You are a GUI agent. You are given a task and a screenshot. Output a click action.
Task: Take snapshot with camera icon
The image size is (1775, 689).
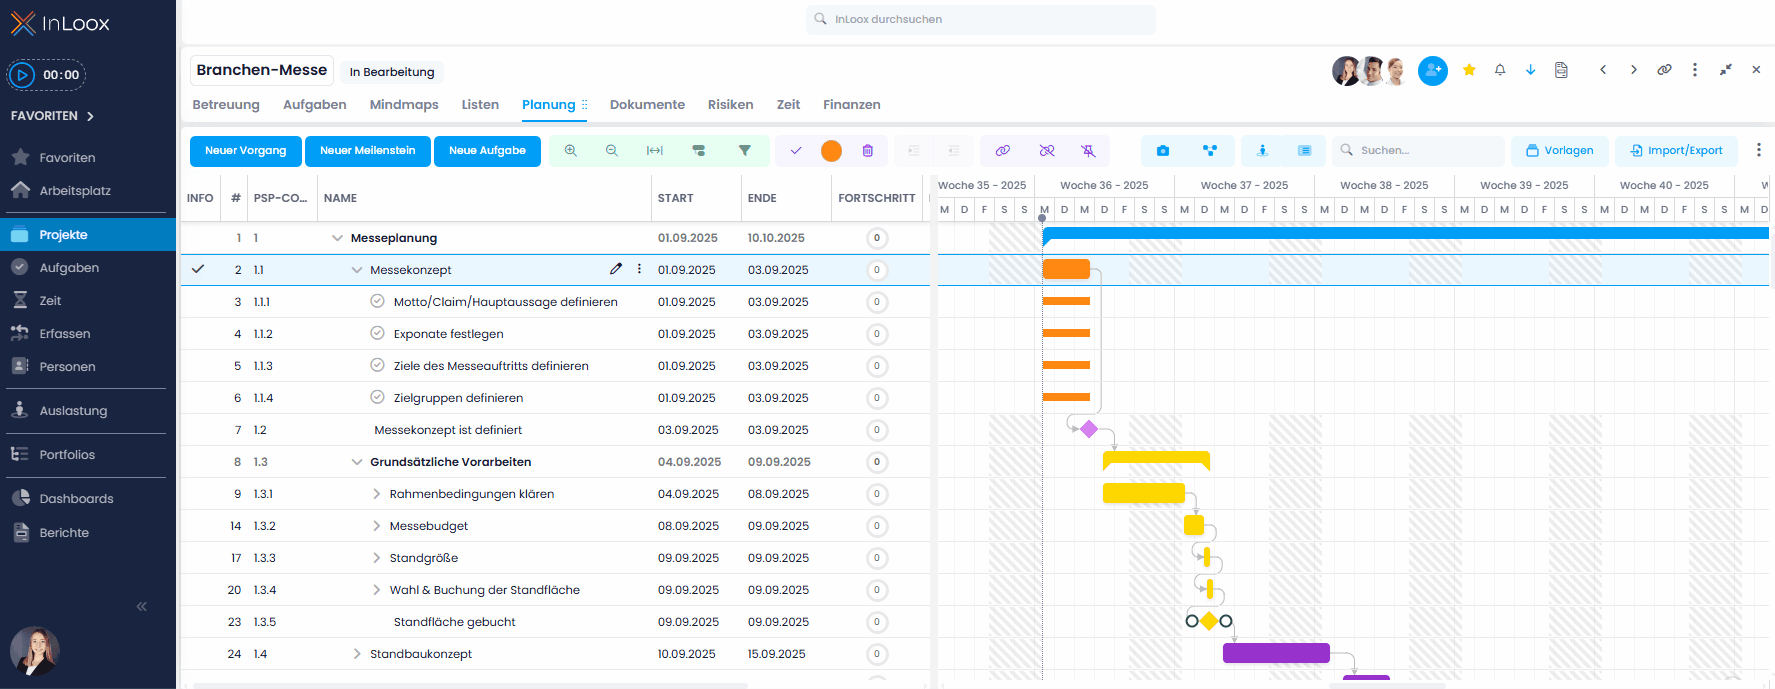(x=1162, y=151)
